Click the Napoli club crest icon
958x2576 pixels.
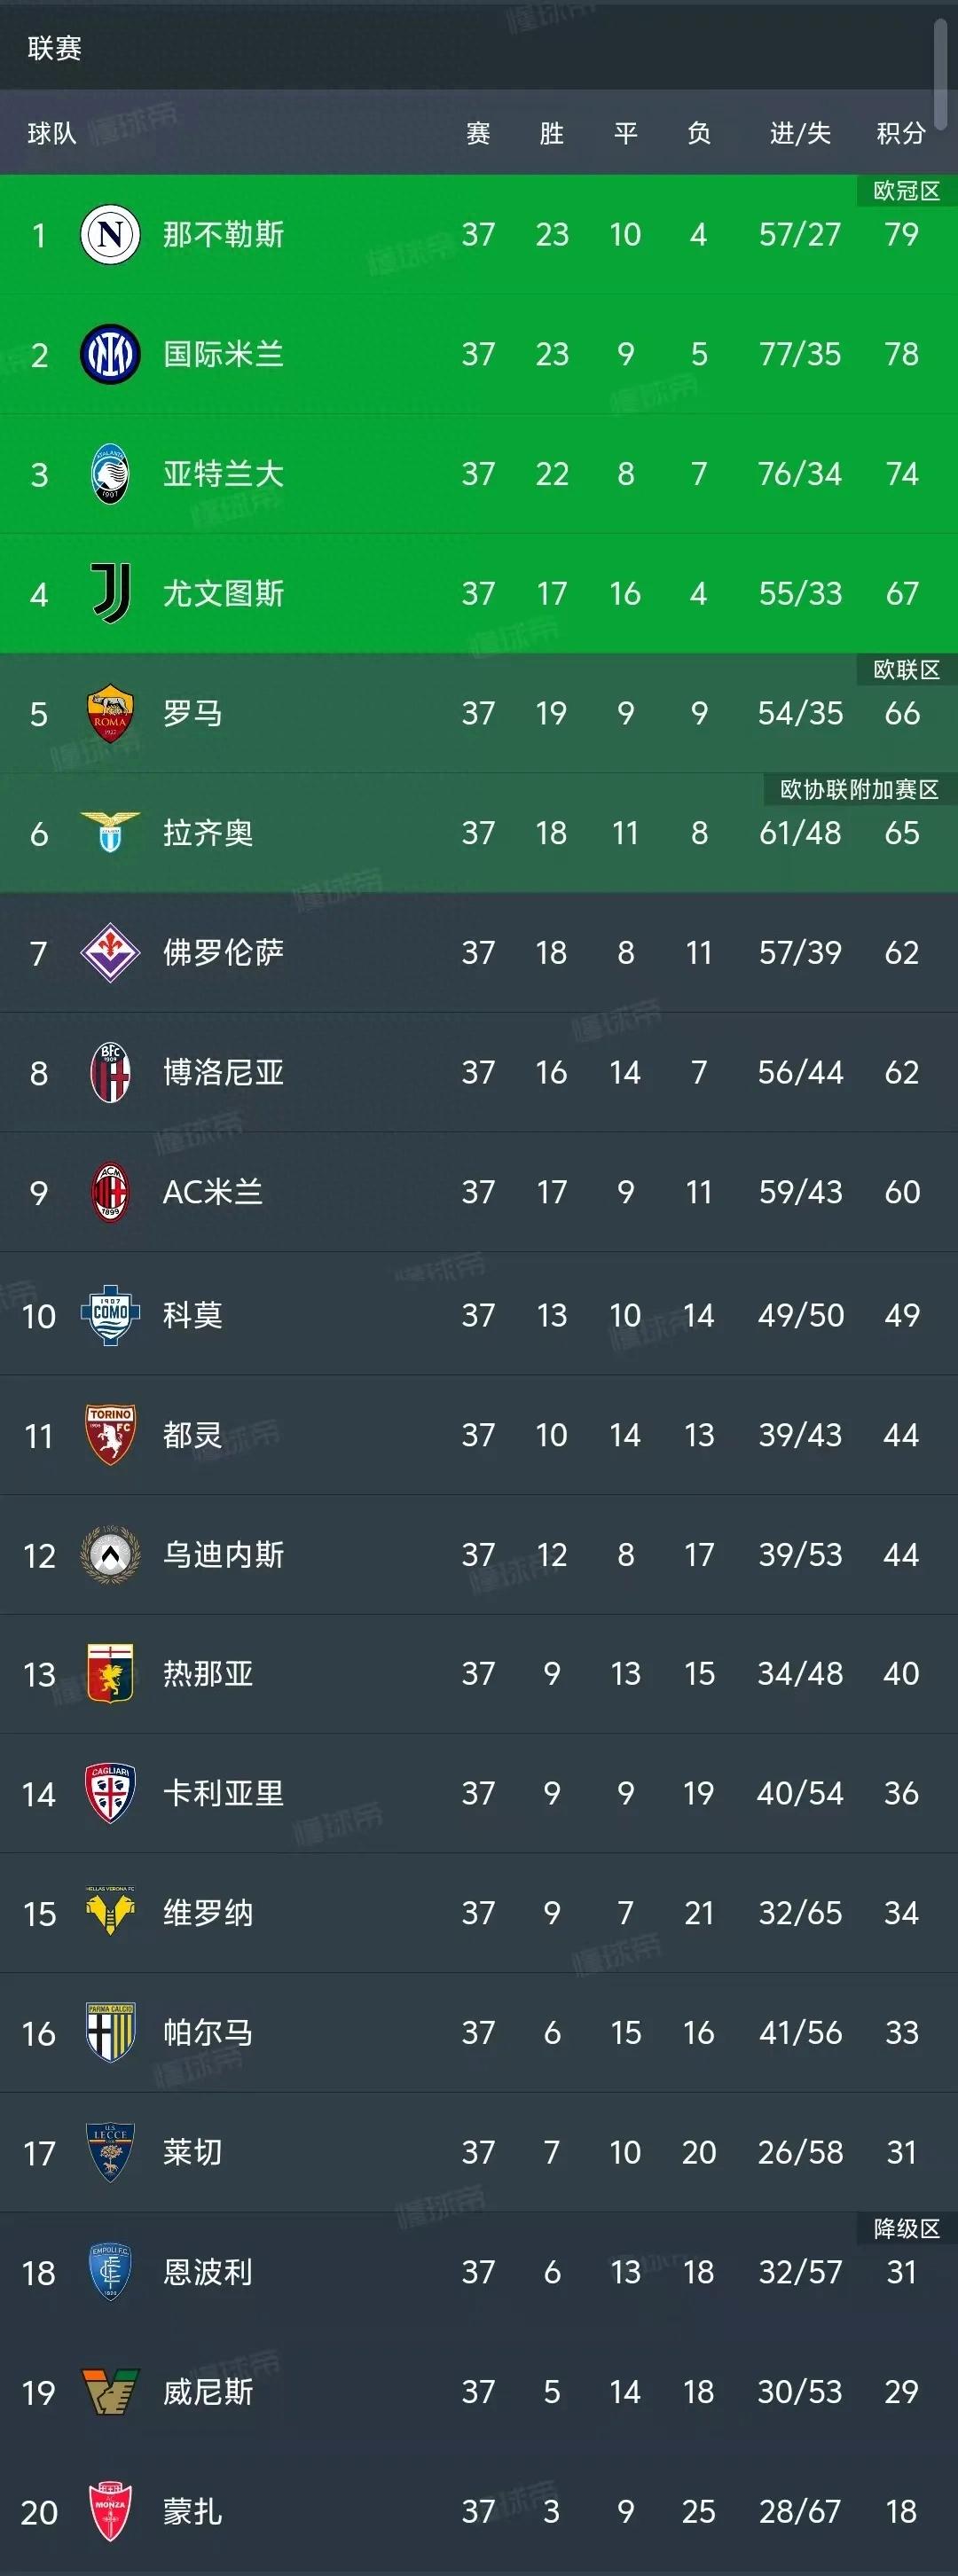[110, 234]
